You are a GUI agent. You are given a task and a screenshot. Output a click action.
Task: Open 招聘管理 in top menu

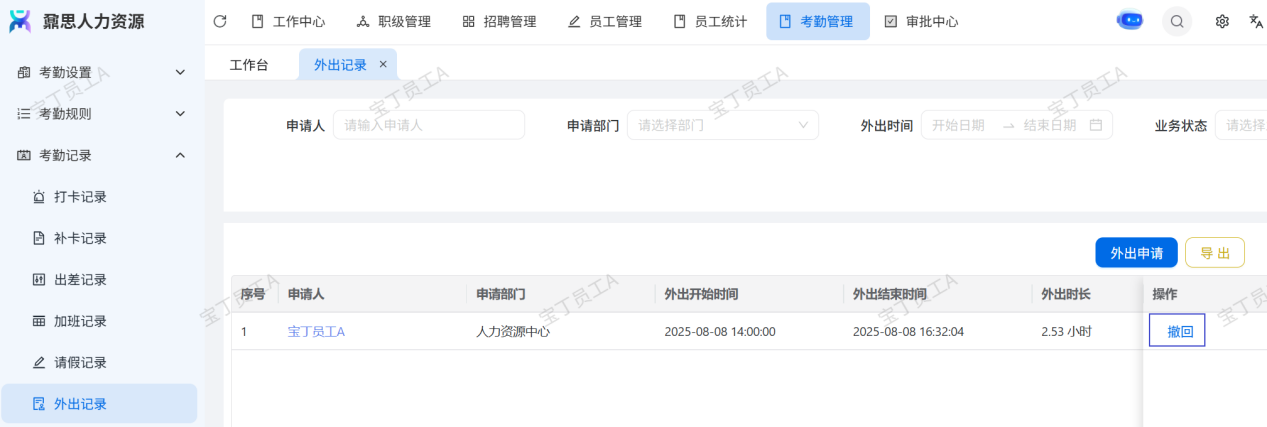[499, 21]
